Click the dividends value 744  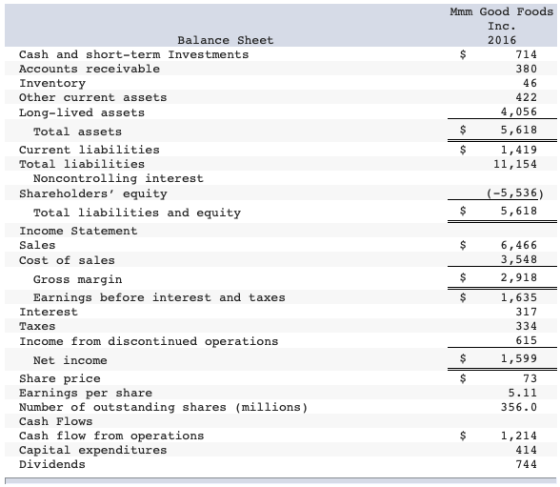point(526,464)
